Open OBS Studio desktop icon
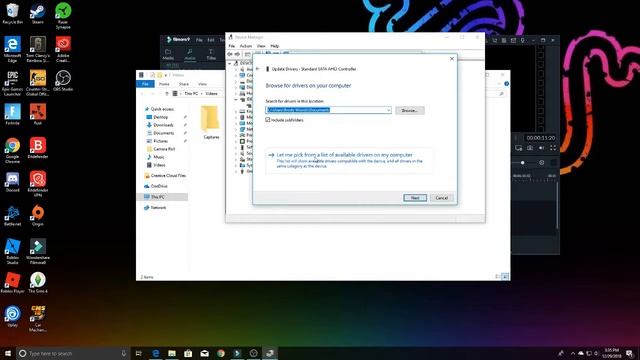640x360 pixels. pyautogui.click(x=63, y=80)
